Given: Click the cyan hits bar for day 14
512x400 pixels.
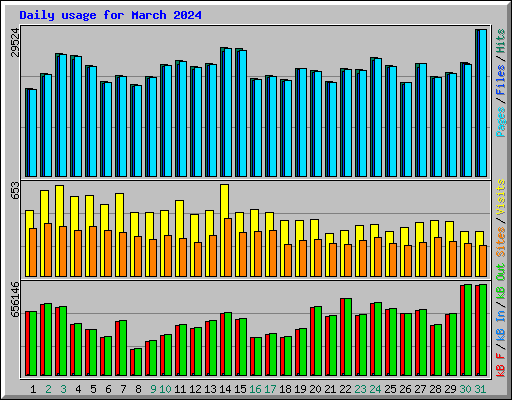Looking at the screenshot, I should point(228,112).
